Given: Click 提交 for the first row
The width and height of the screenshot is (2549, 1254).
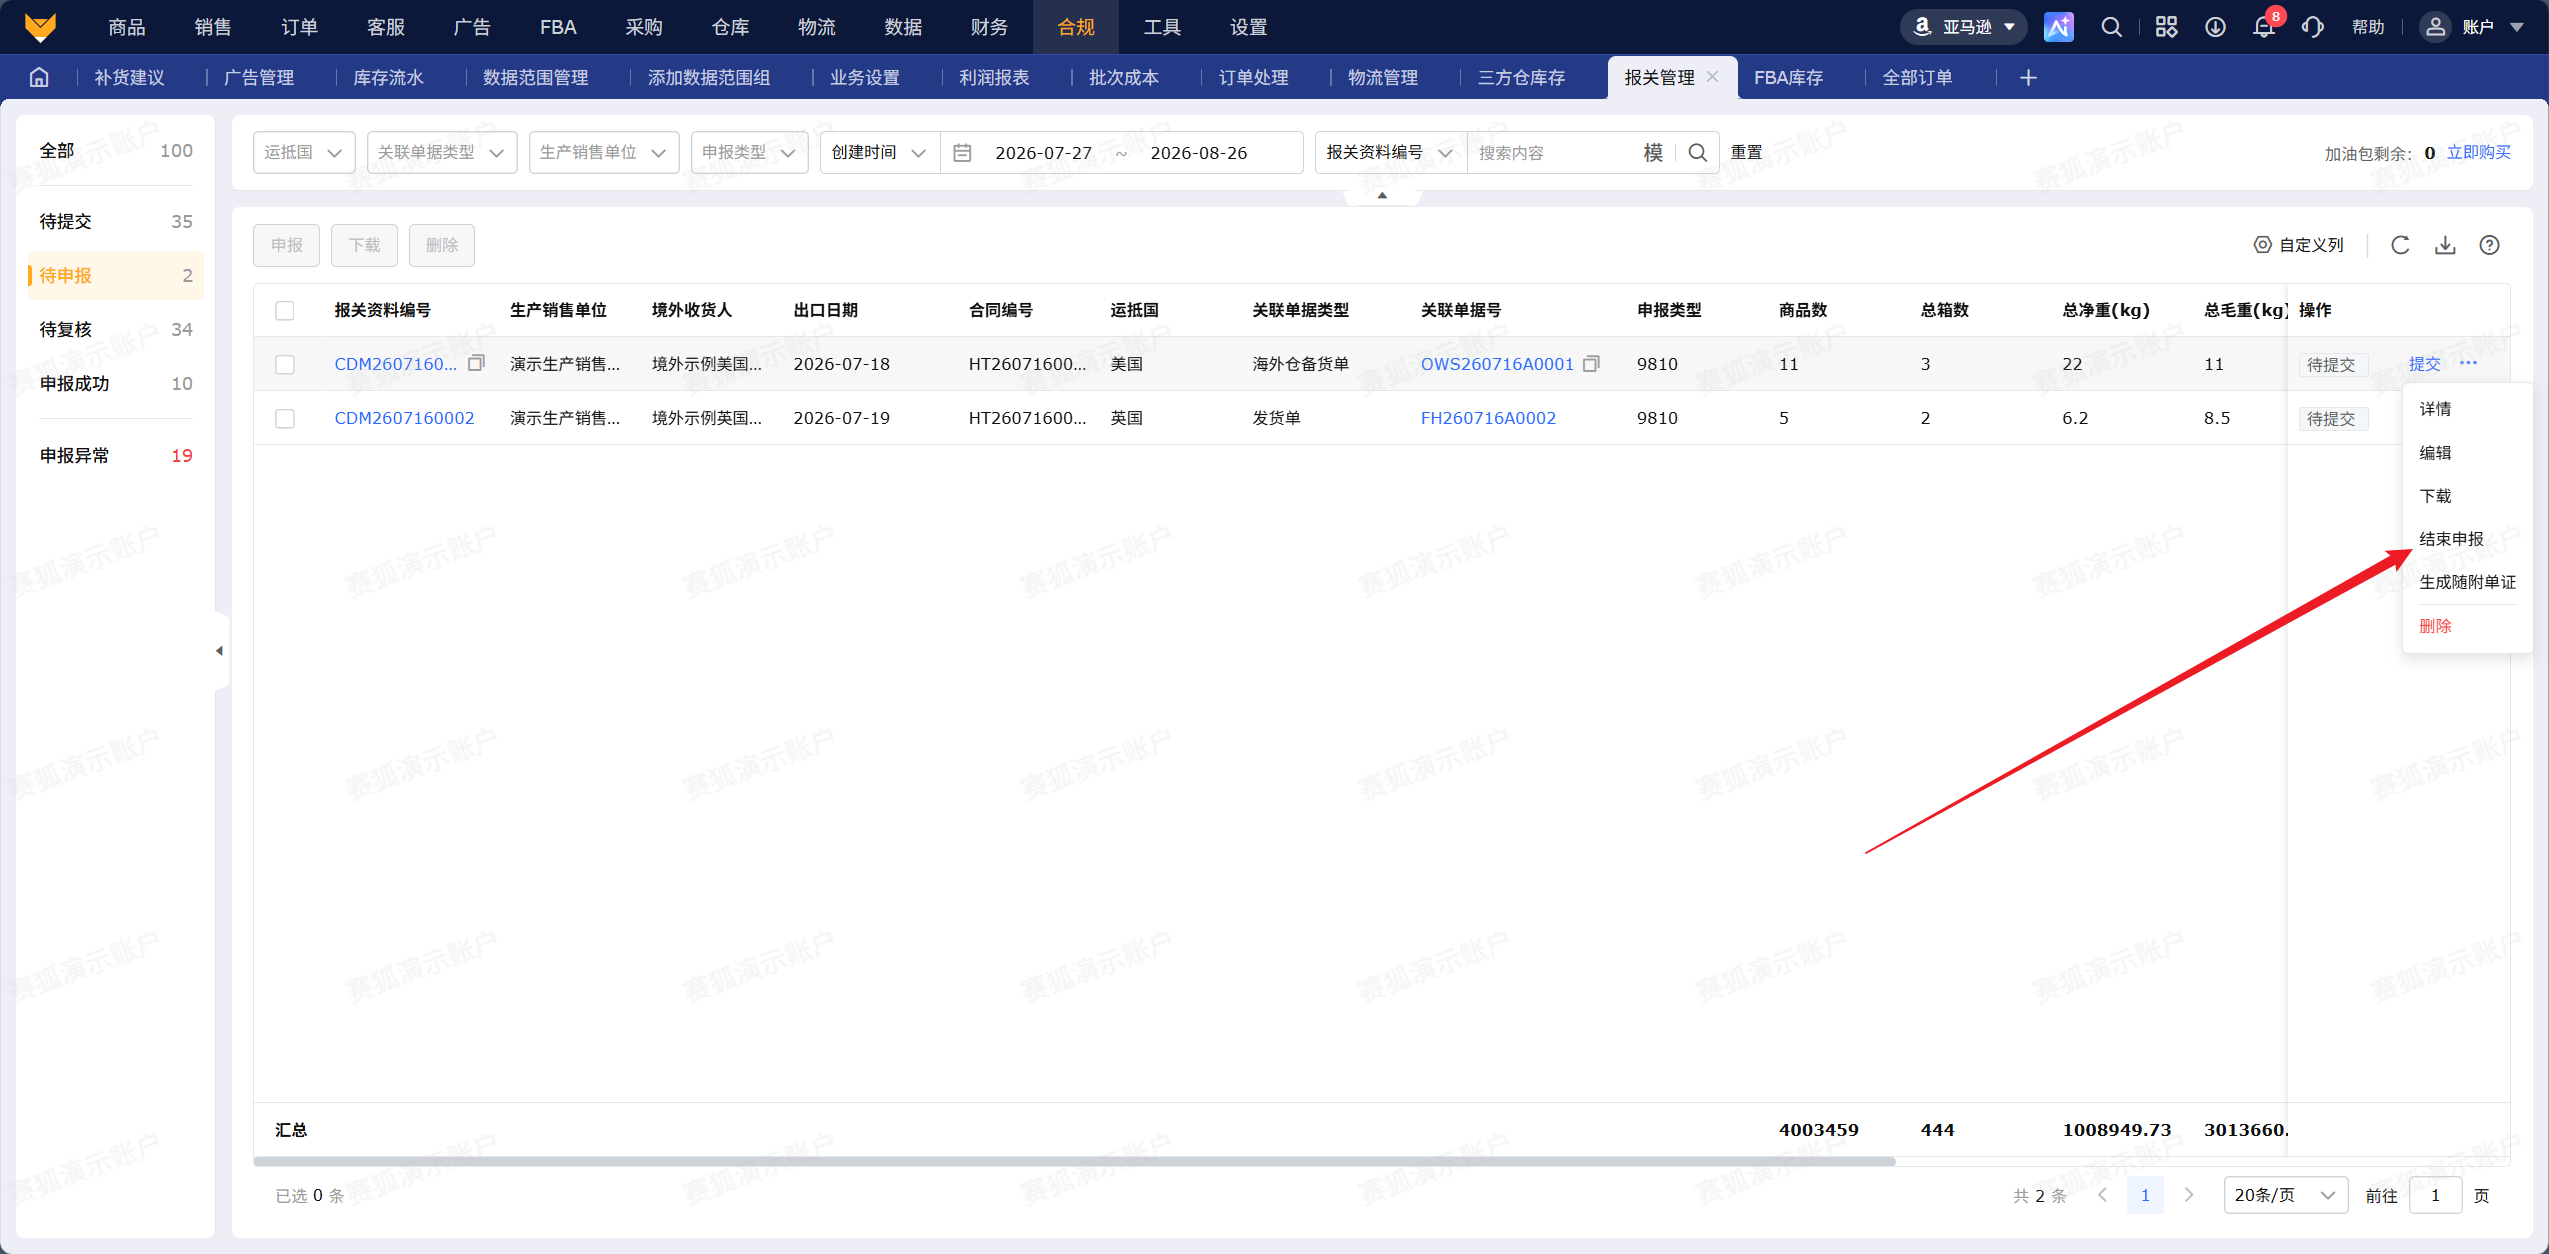Looking at the screenshot, I should tap(2424, 364).
